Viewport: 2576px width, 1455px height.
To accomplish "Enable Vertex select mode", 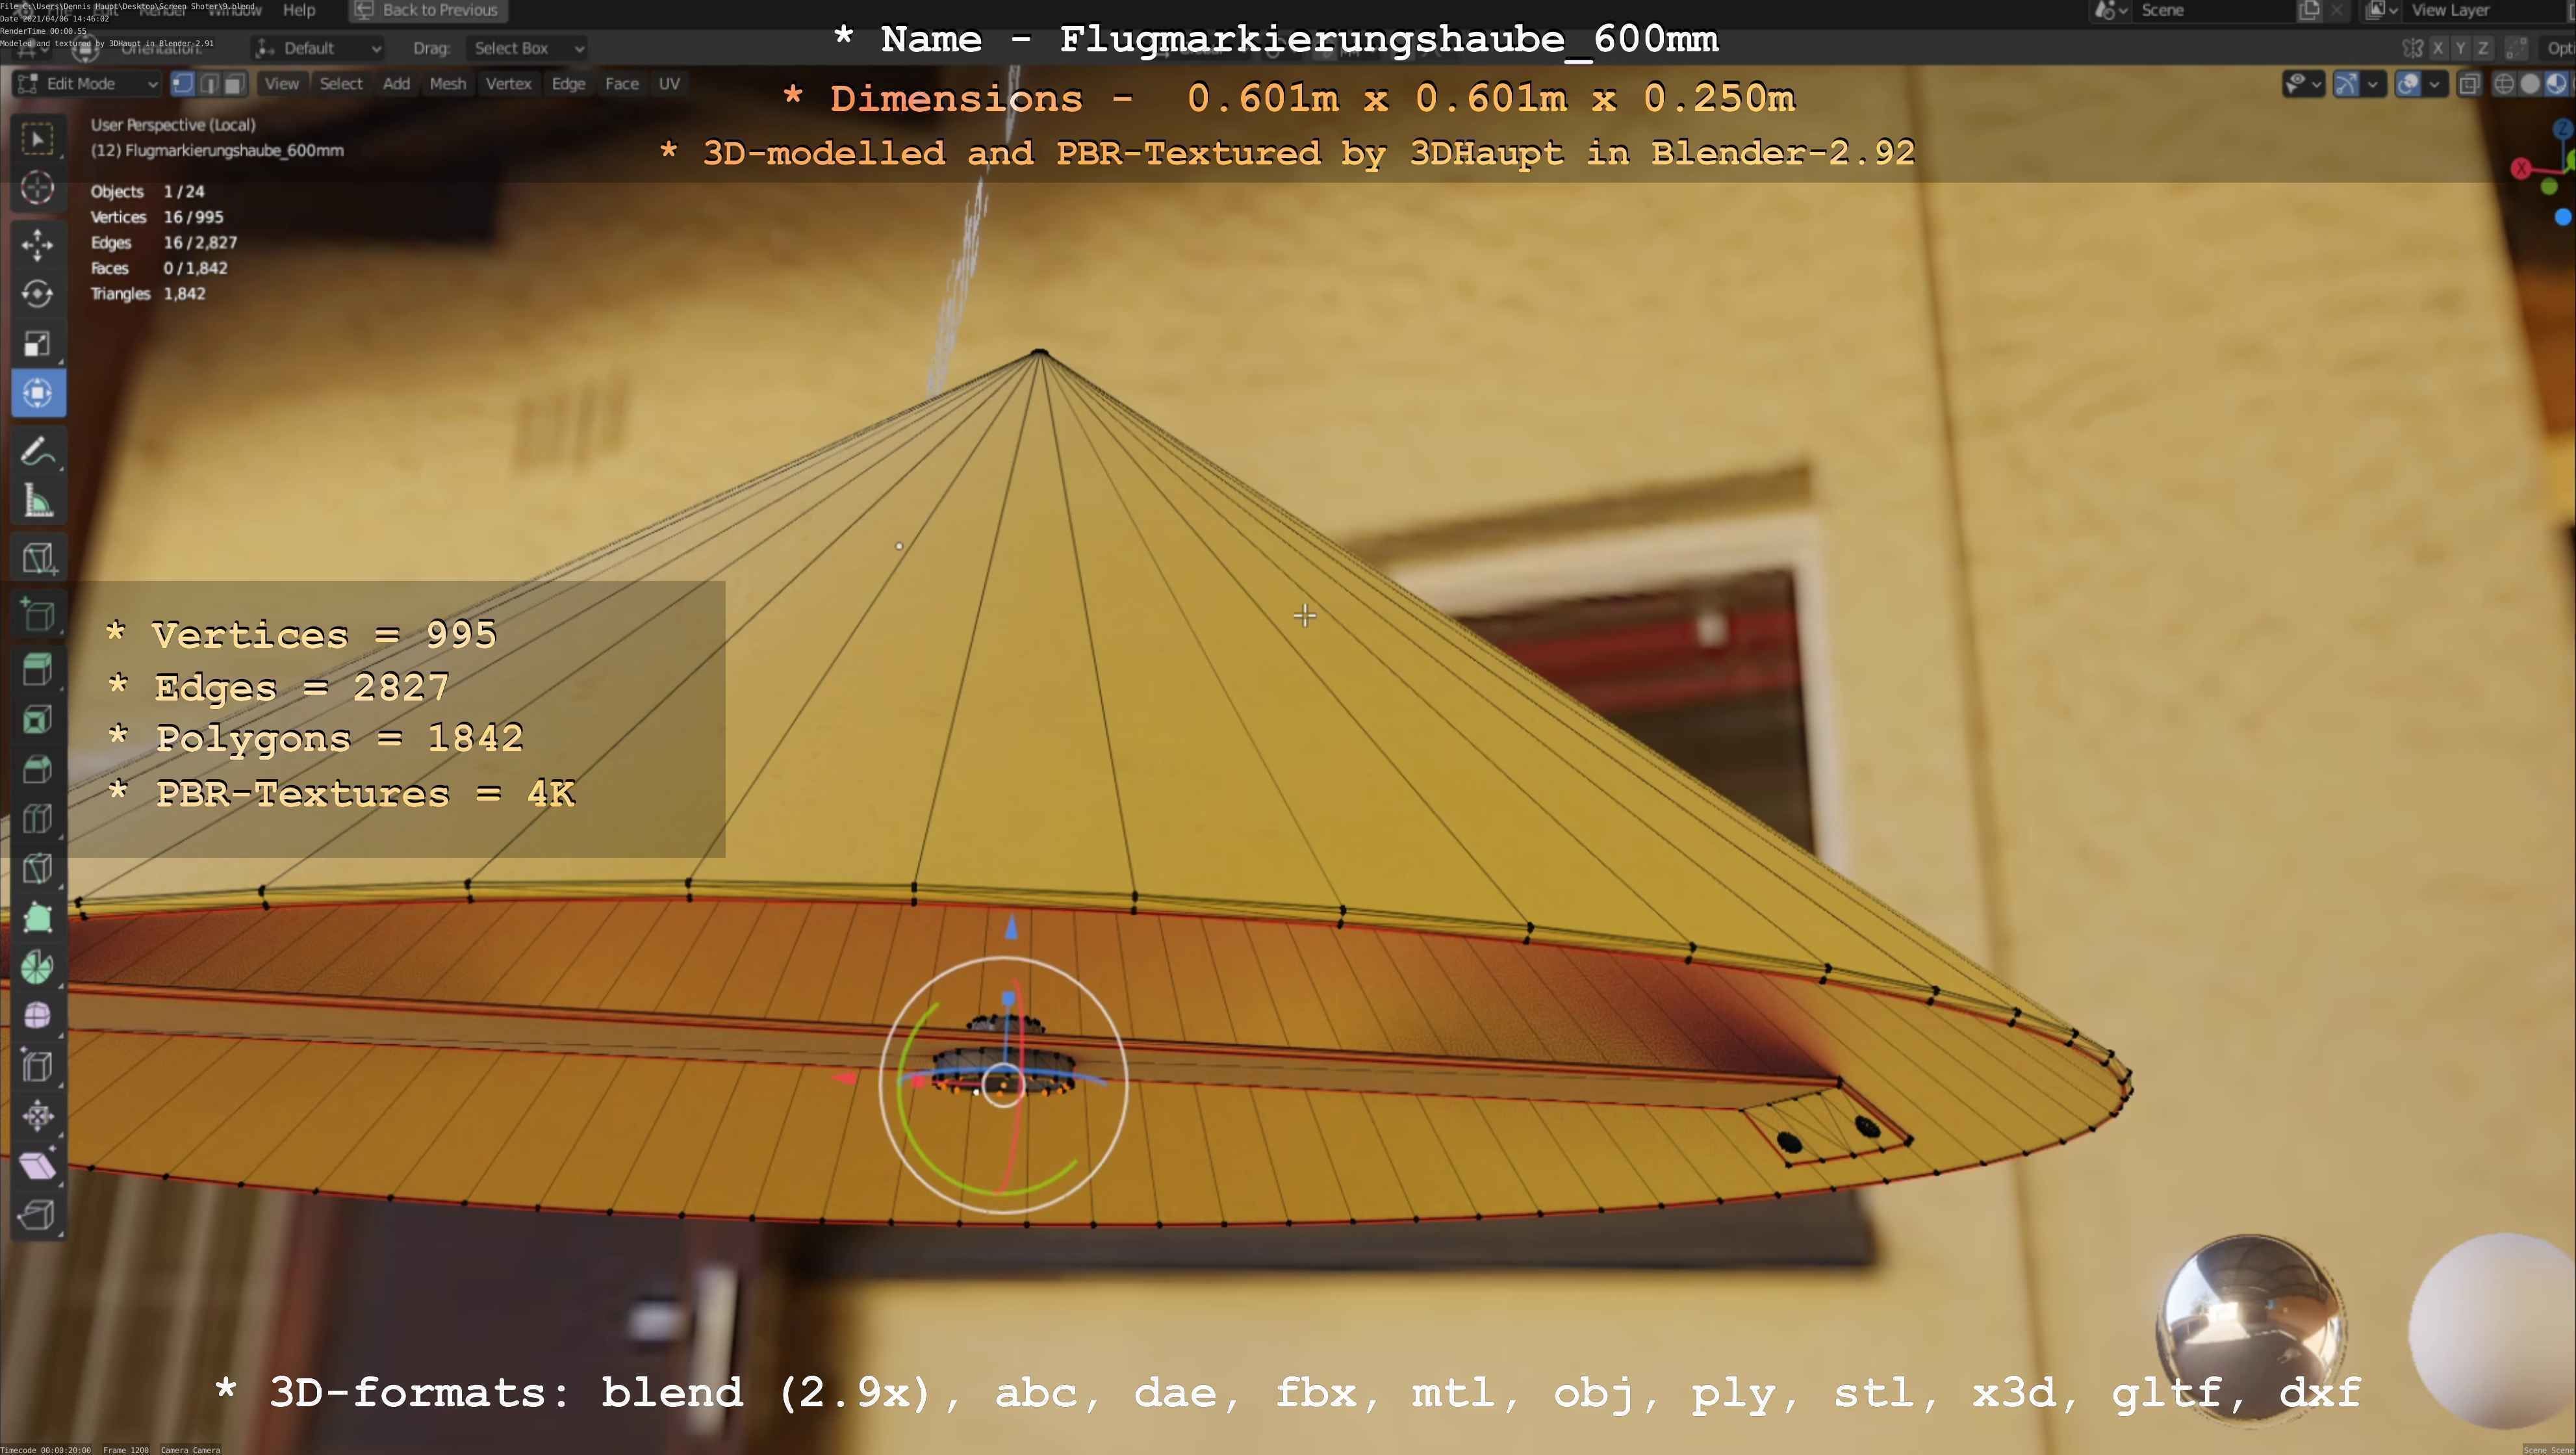I will [183, 84].
